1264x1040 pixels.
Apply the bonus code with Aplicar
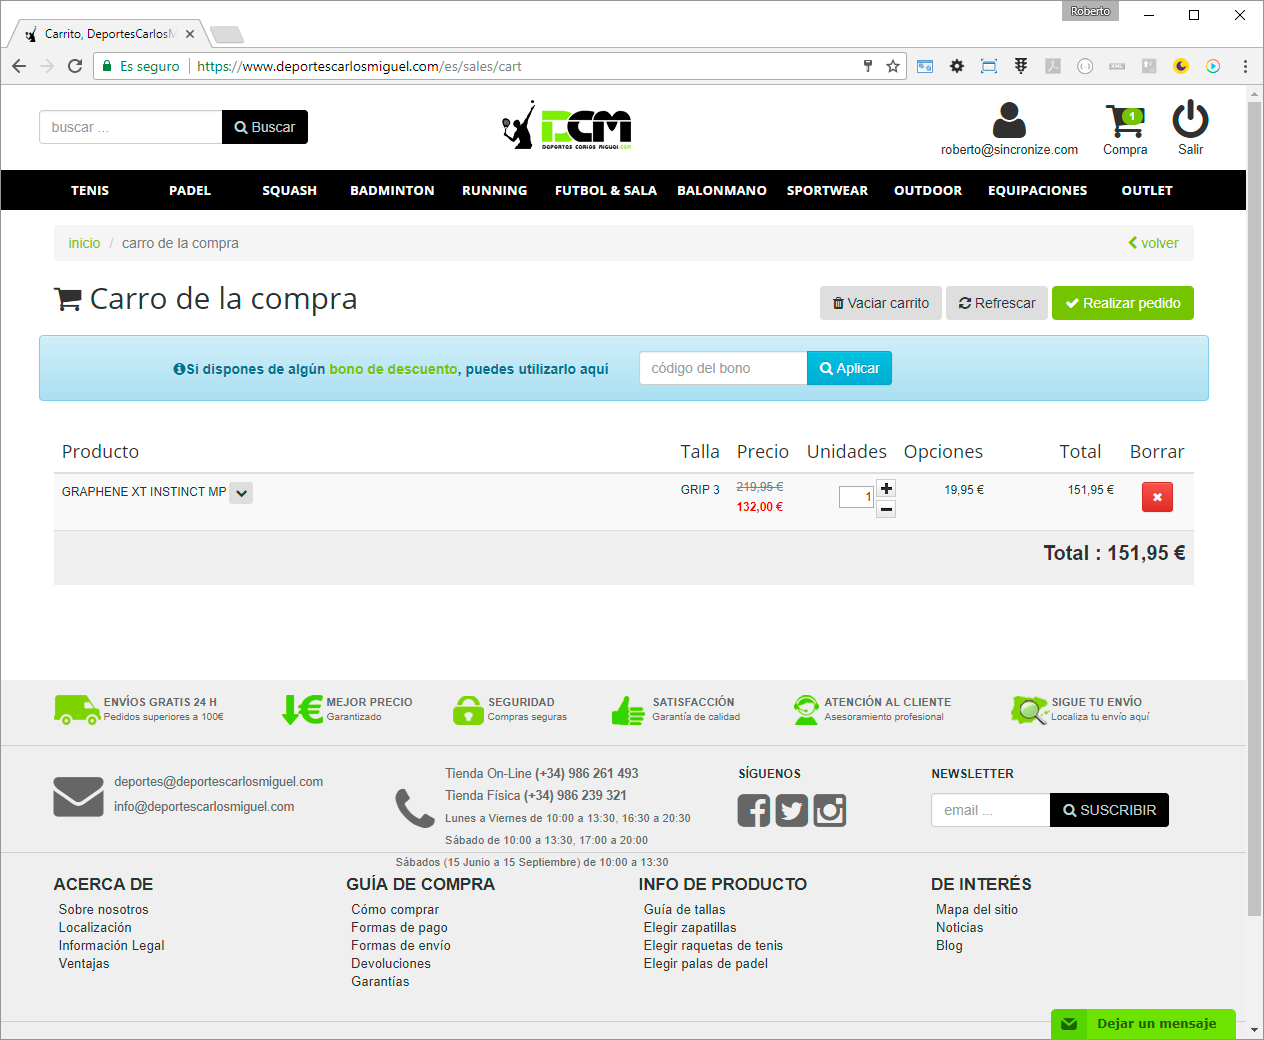coord(850,368)
